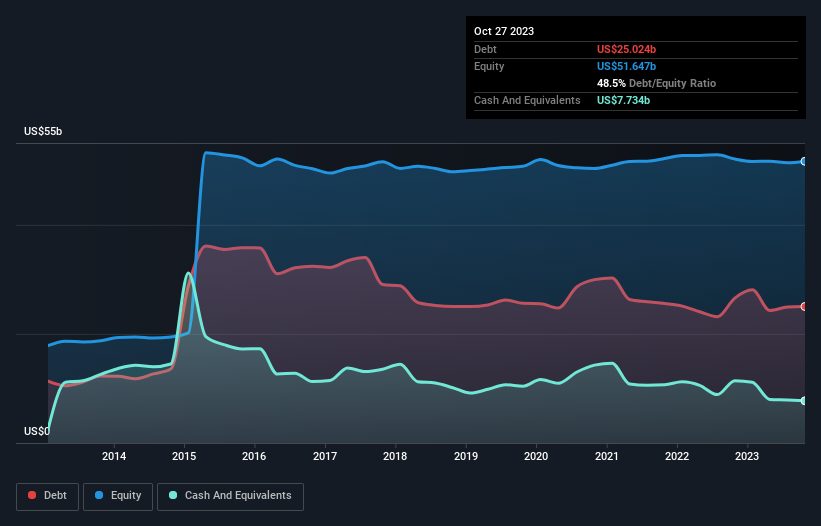Screen dimensions: 821x526
Task: Click the US$0 y-axis label
Action: pos(37,431)
